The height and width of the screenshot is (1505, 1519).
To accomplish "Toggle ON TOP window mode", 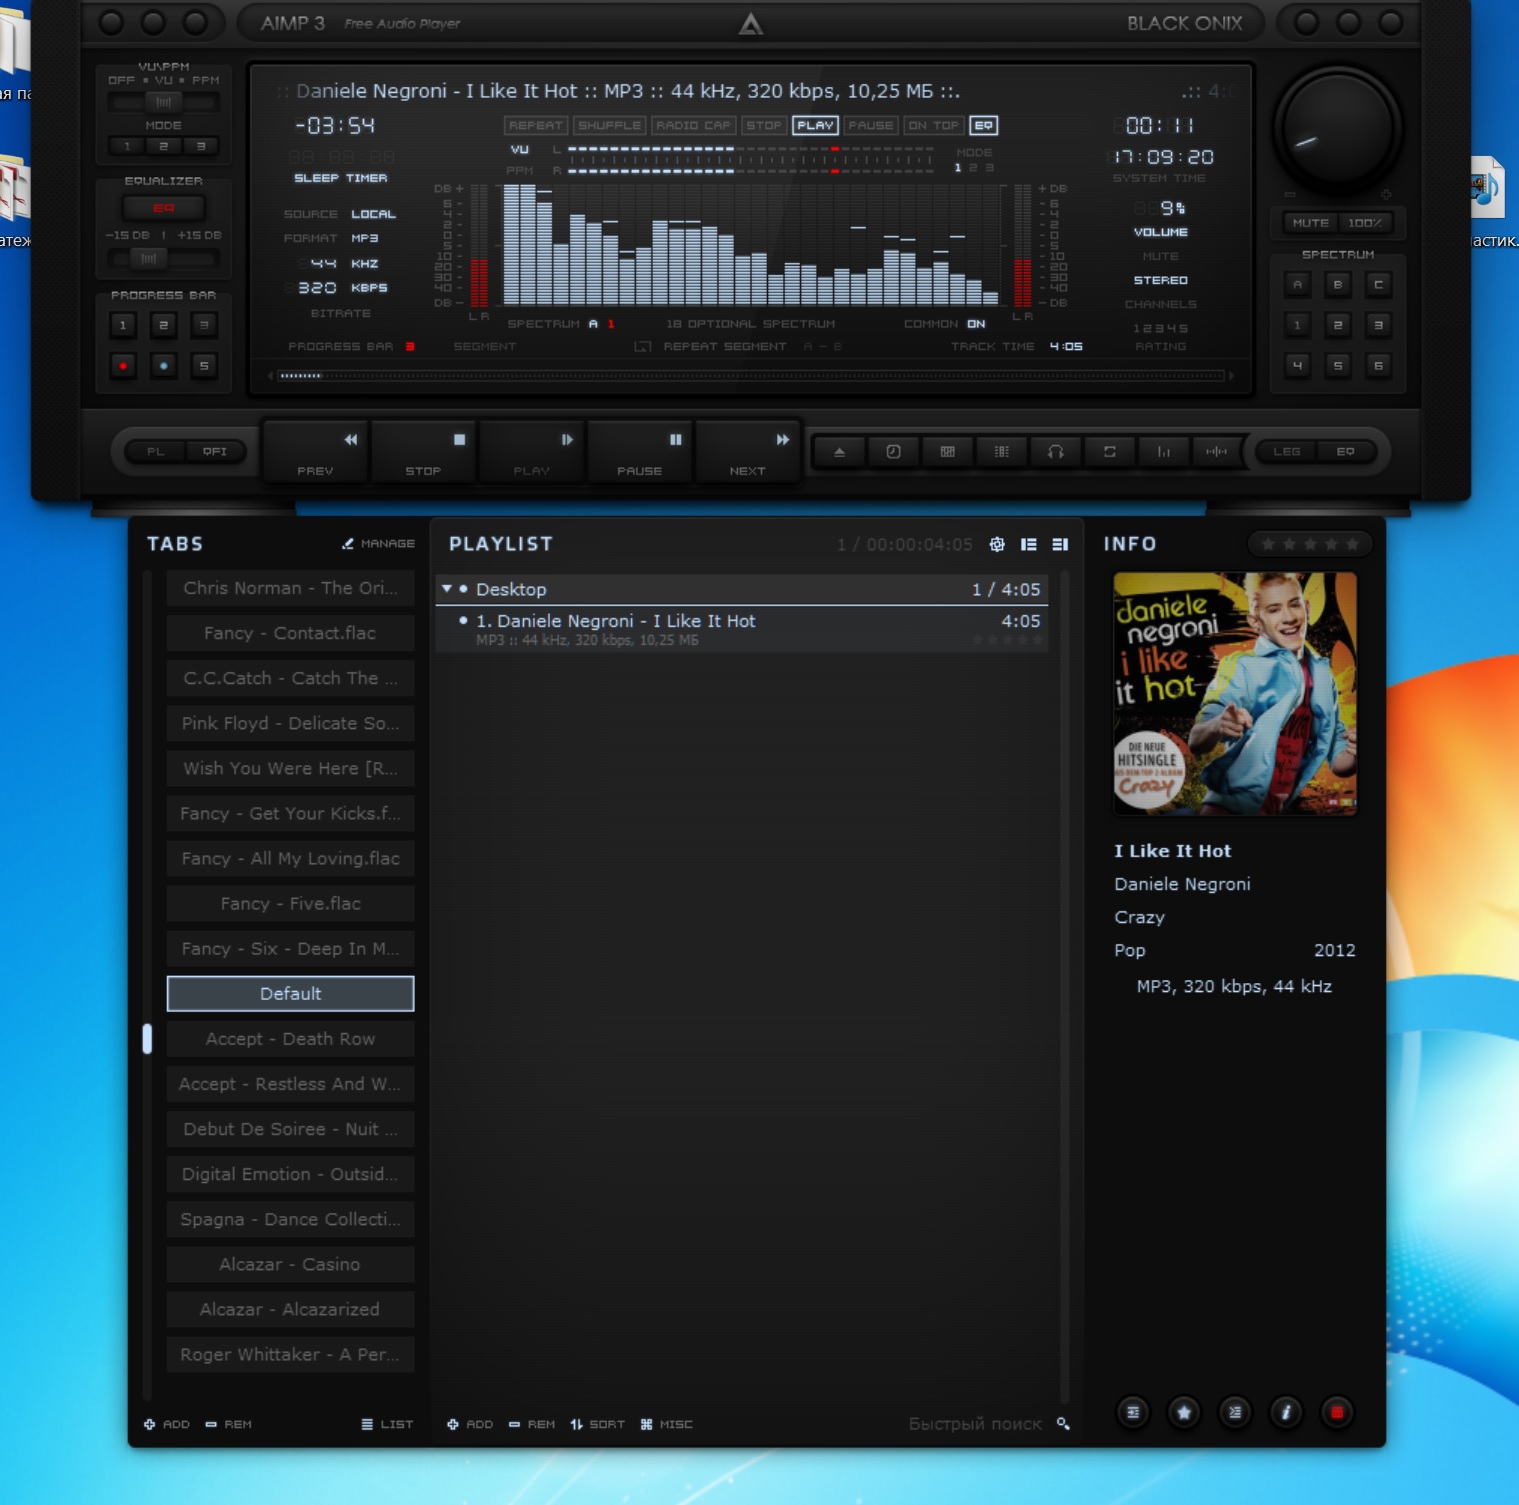I will pos(933,126).
